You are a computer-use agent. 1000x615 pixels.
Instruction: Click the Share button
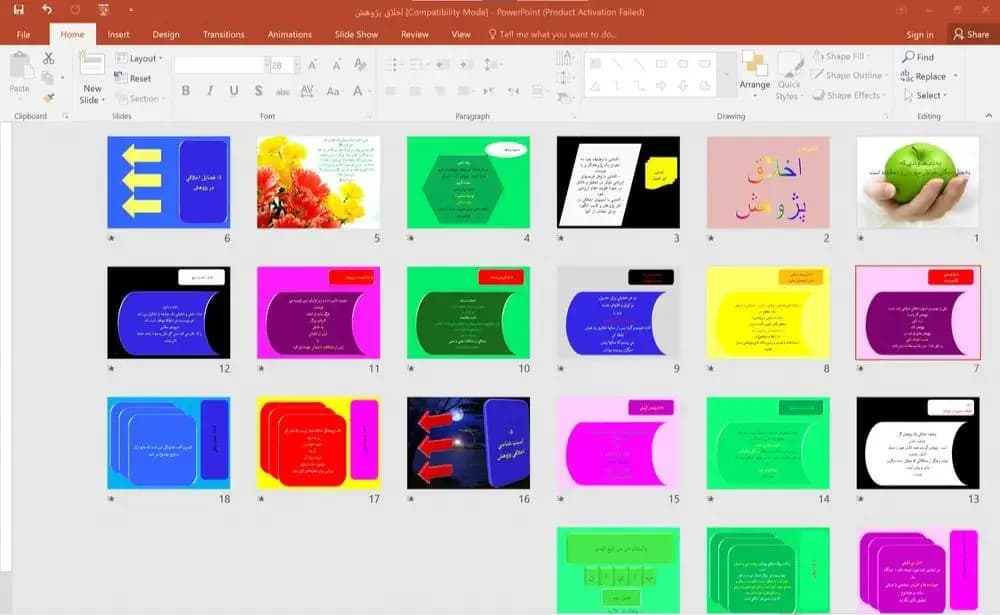[972, 34]
